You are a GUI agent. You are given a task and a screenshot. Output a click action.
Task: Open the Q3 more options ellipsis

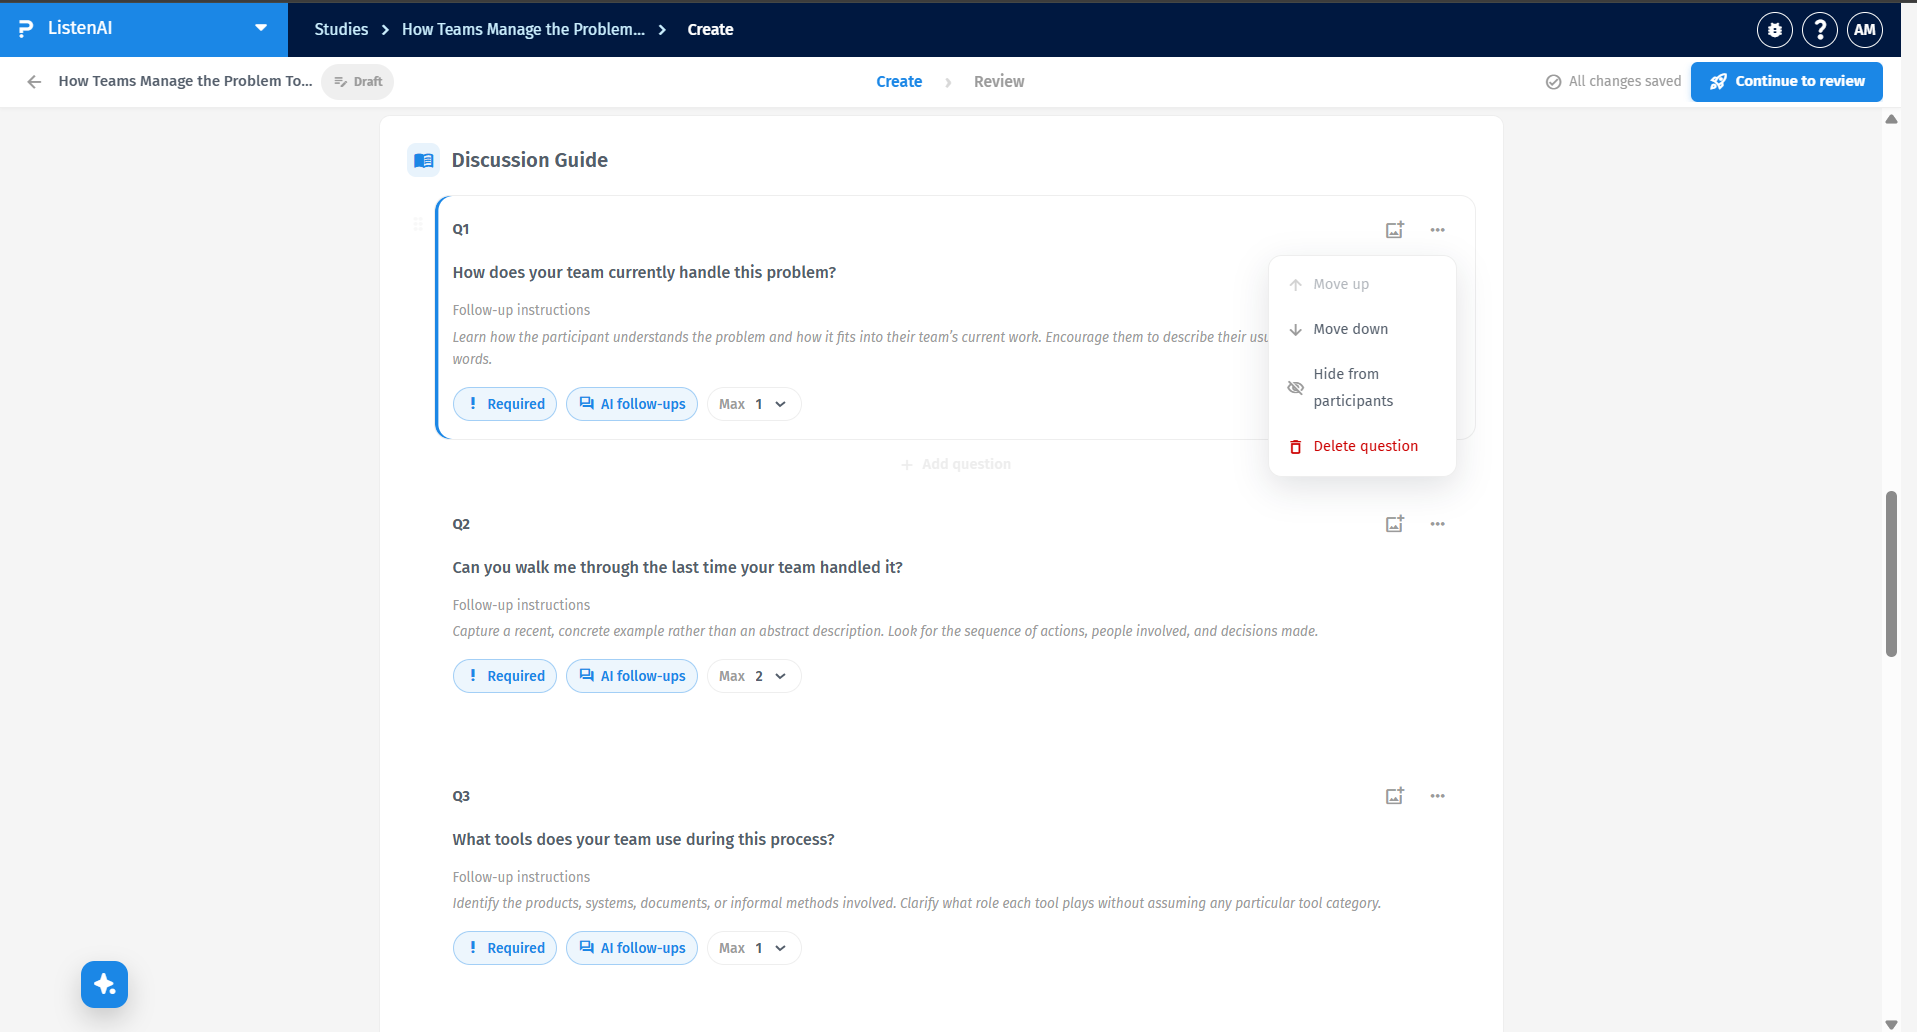tap(1438, 796)
